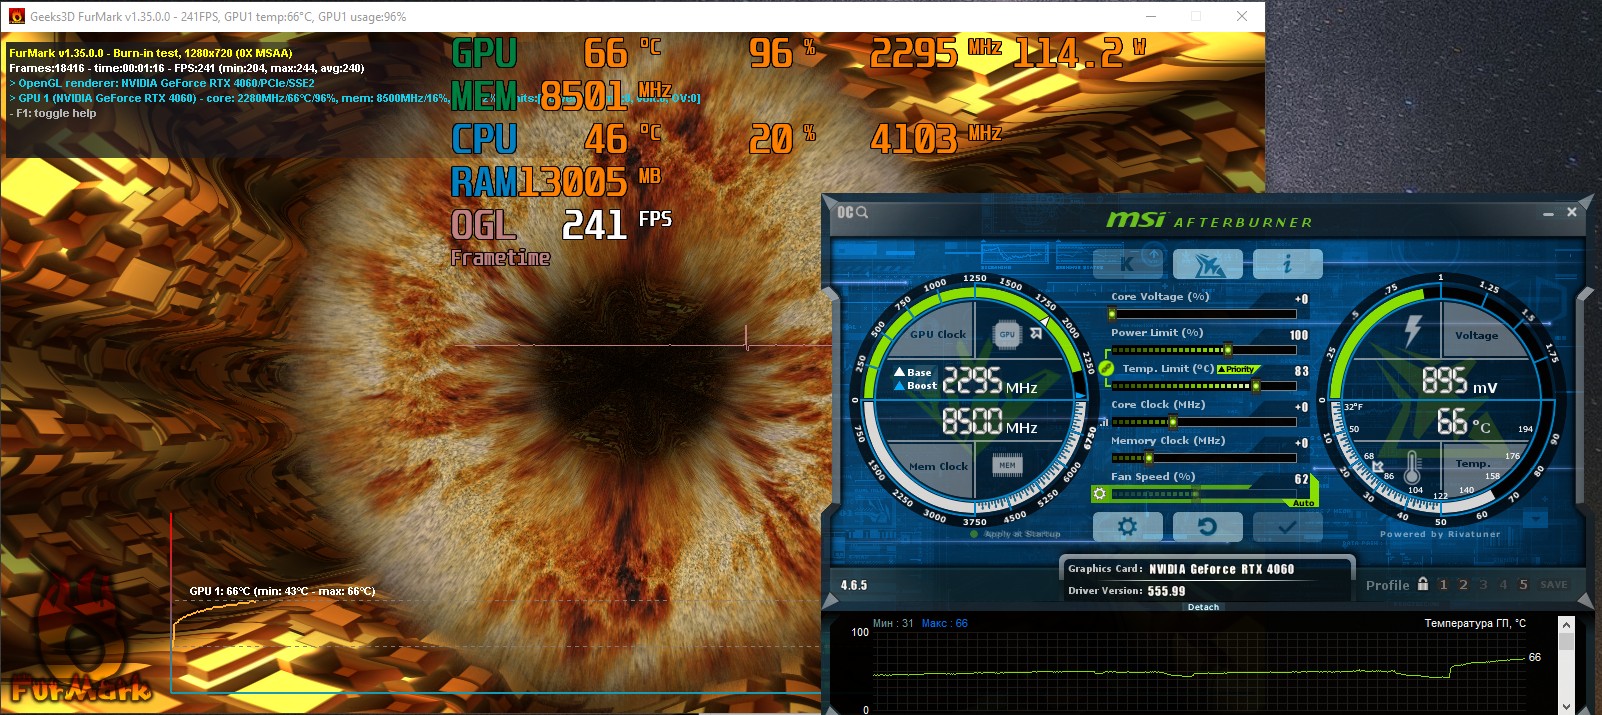
Task: Click the monitoring graph scrollbar up arrow
Action: point(1566,624)
